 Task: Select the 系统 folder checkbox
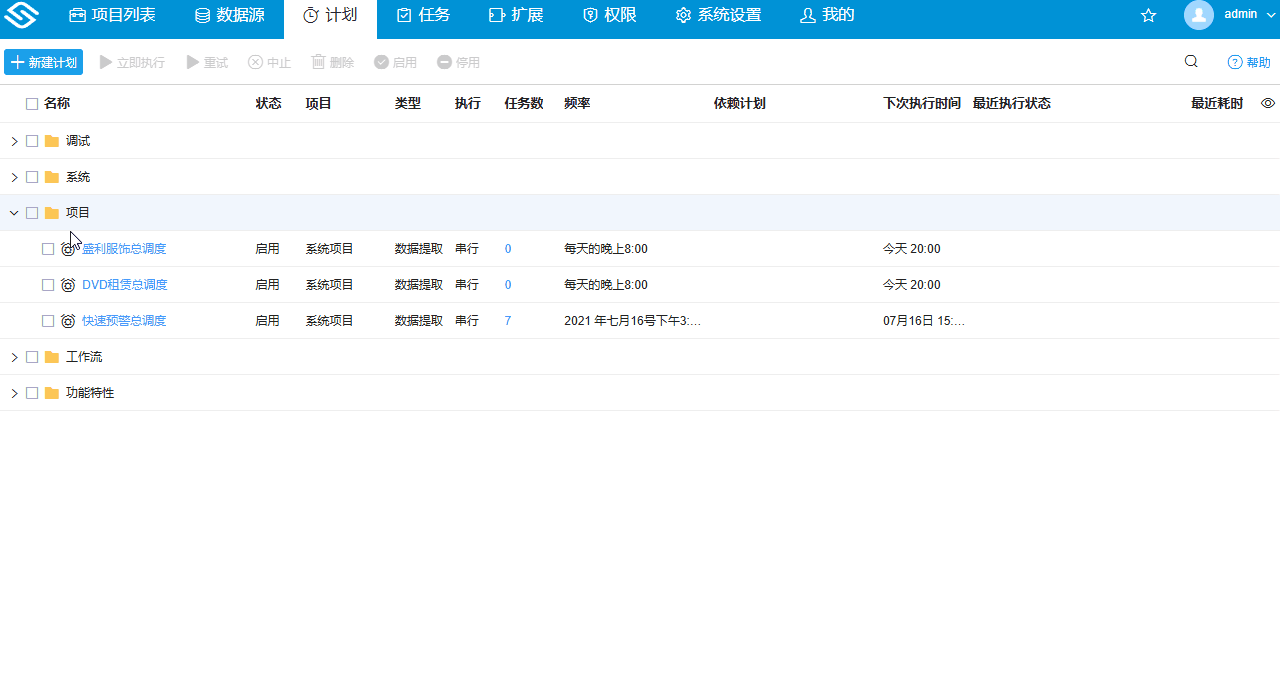[x=32, y=176]
